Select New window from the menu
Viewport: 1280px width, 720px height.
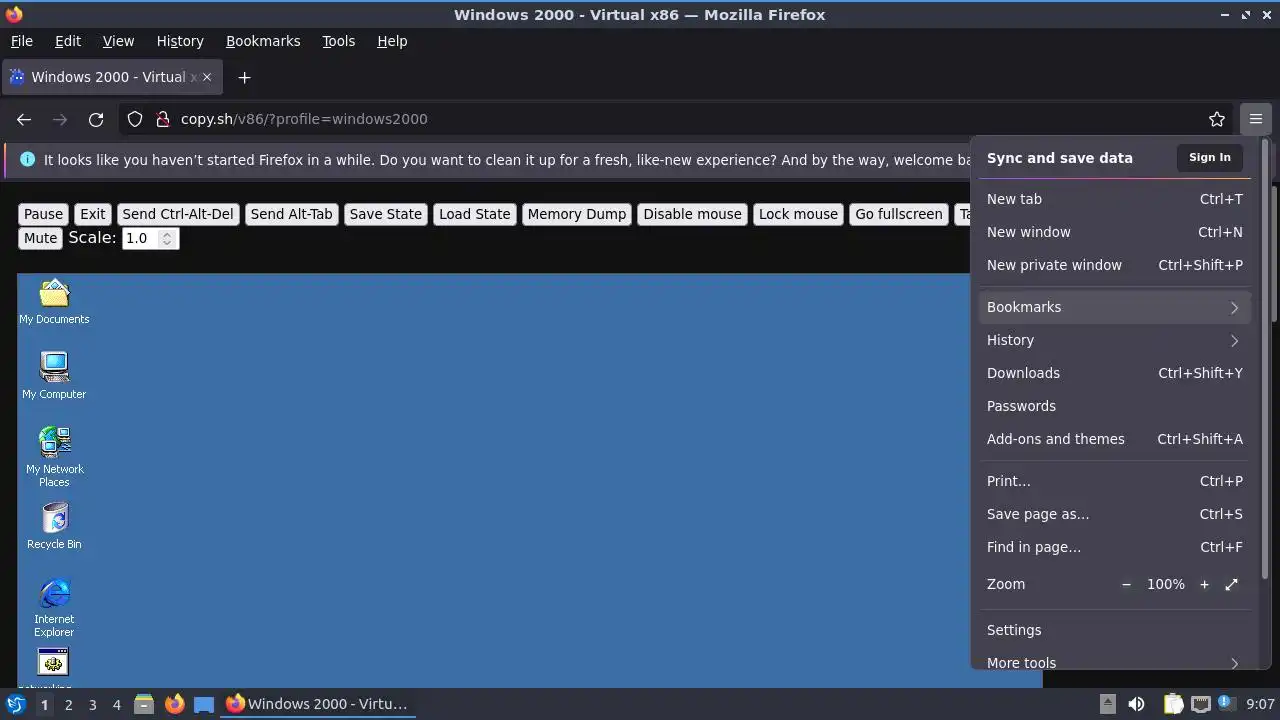point(1113,232)
